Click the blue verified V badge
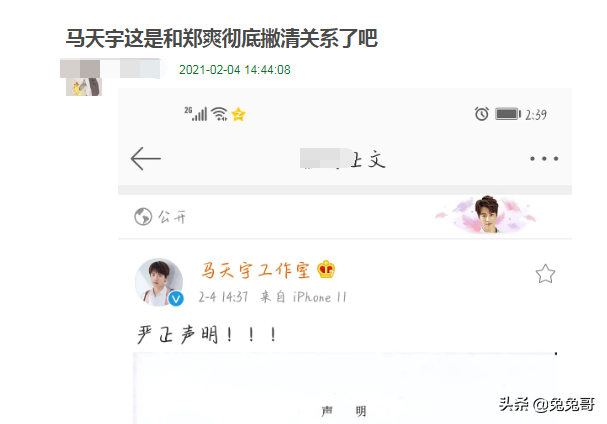The width and height of the screenshot is (607, 424). [x=176, y=299]
